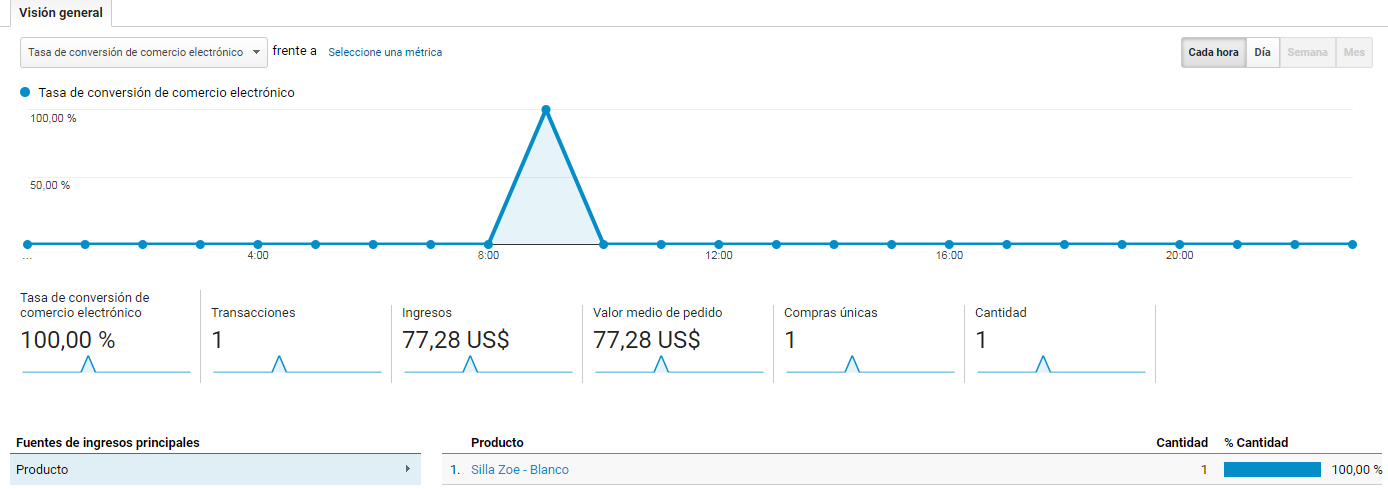Click the chart data point at 8:00
Screen dimensions: 1388x489
[x=488, y=244]
